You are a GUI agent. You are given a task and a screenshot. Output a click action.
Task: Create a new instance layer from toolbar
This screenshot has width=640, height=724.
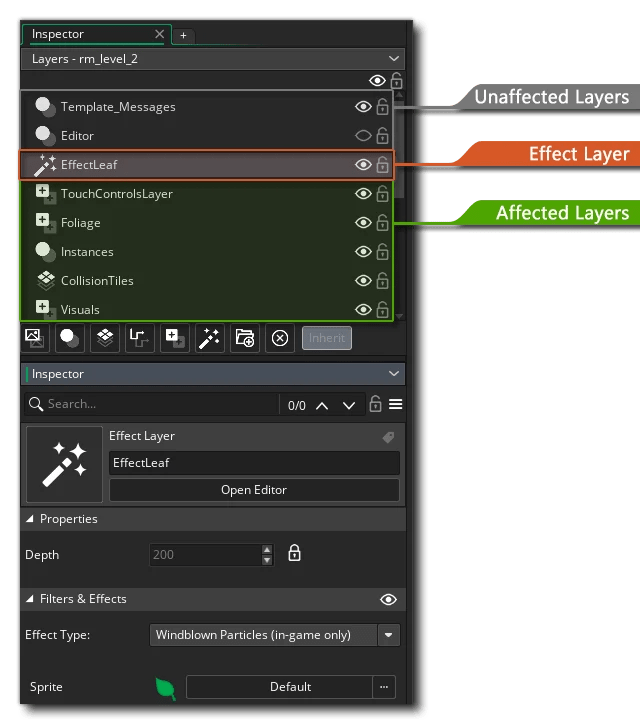click(70, 338)
